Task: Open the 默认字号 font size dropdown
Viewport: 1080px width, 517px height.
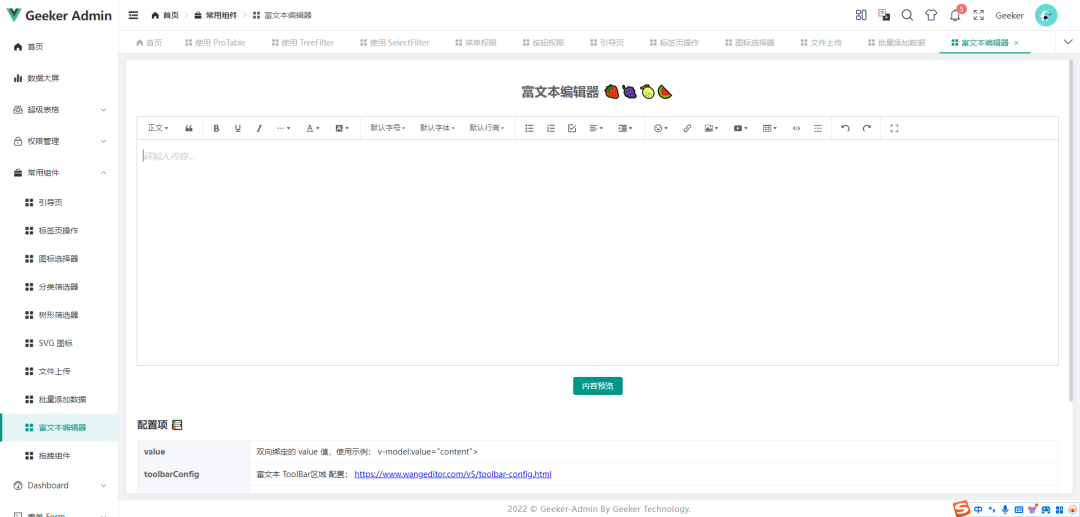Action: (387, 128)
